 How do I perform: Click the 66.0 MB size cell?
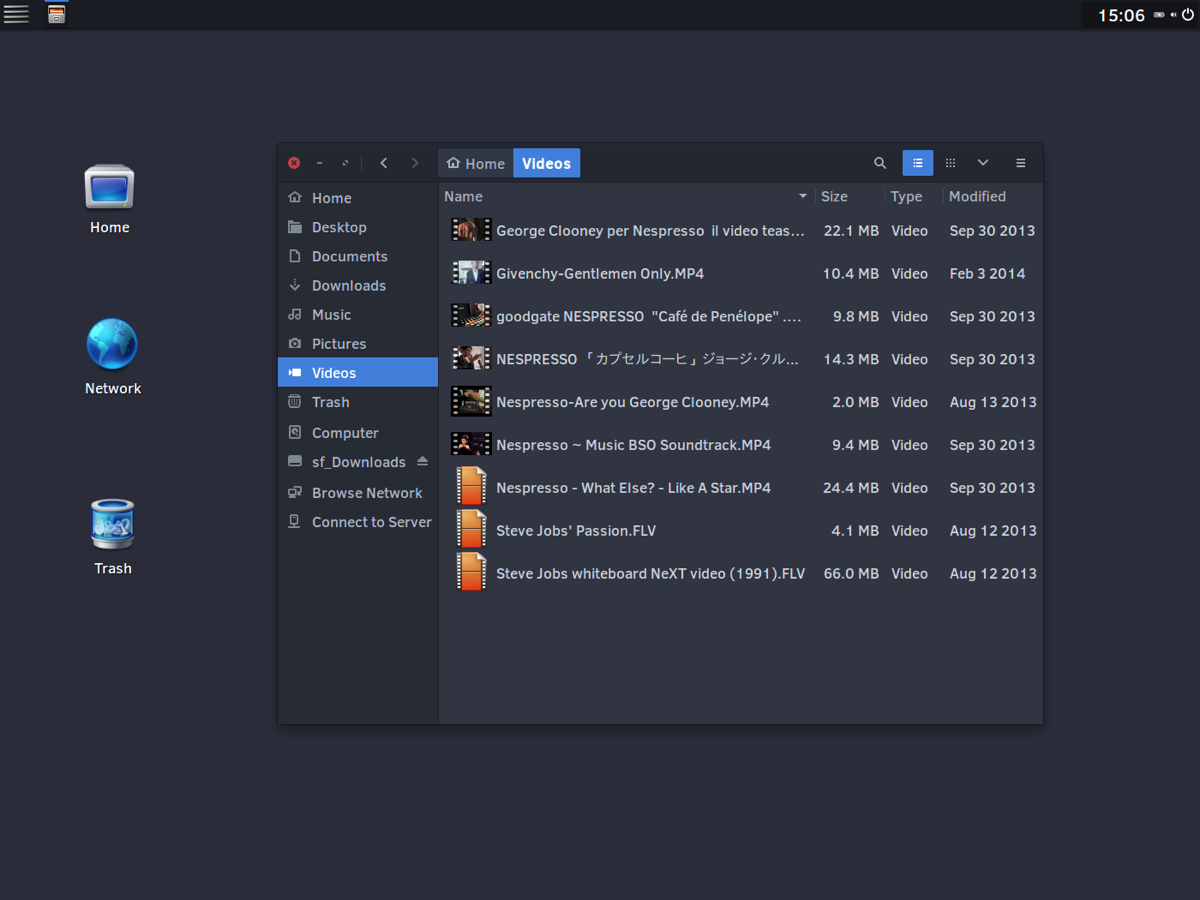(851, 574)
